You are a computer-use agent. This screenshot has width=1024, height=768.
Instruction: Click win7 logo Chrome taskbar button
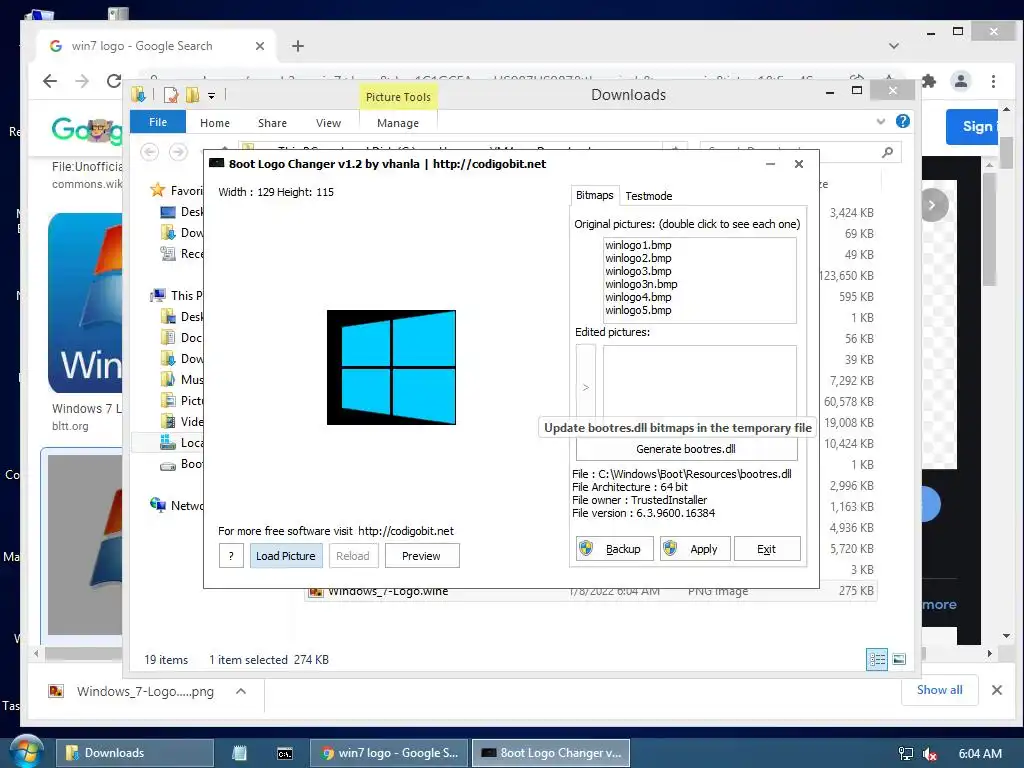[389, 753]
